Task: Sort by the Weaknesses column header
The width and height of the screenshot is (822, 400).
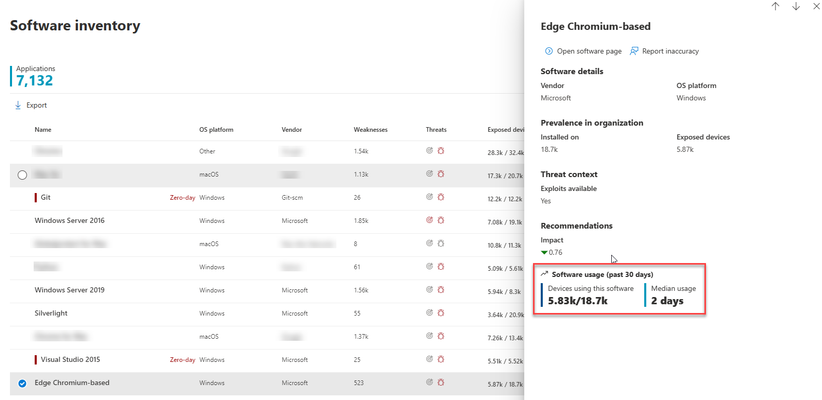Action: point(370,129)
